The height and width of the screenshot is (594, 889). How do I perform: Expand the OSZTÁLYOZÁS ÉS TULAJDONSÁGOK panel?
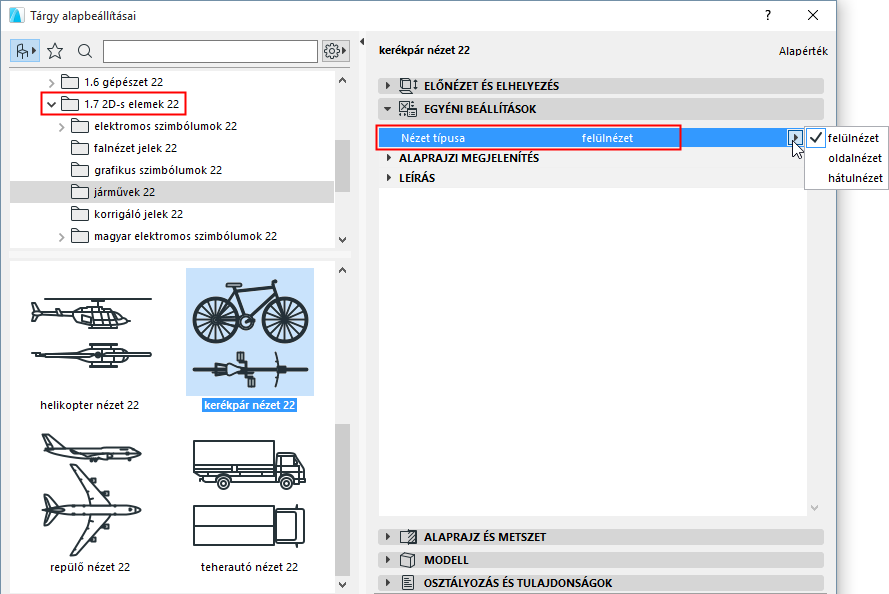pos(388,583)
